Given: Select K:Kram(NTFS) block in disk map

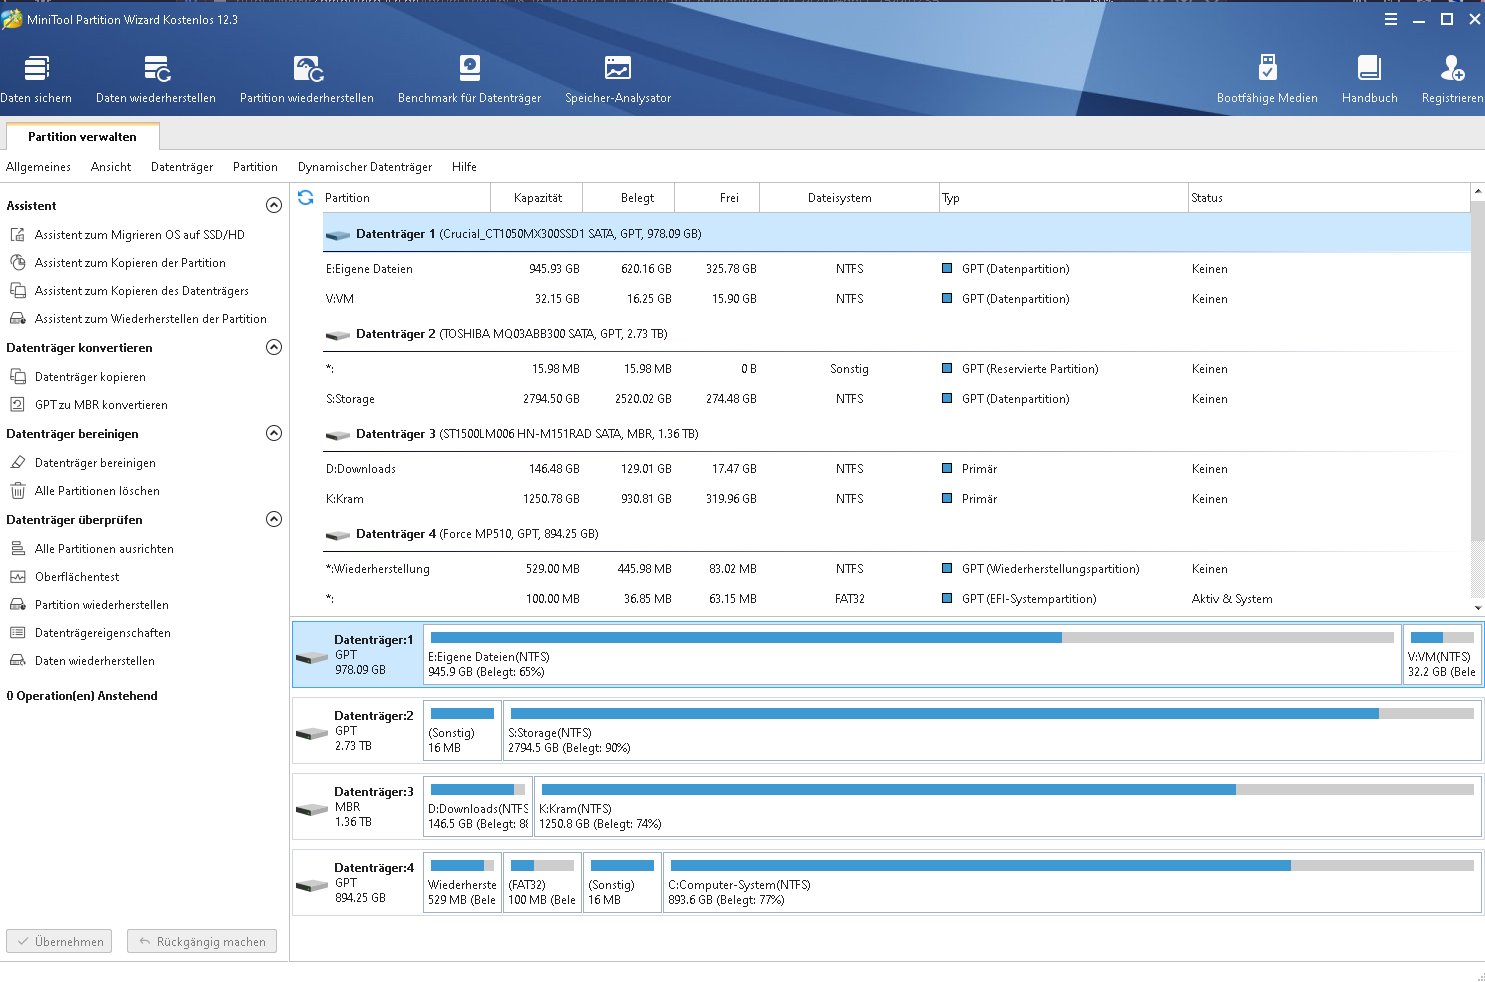Looking at the screenshot, I should pos(1008,807).
